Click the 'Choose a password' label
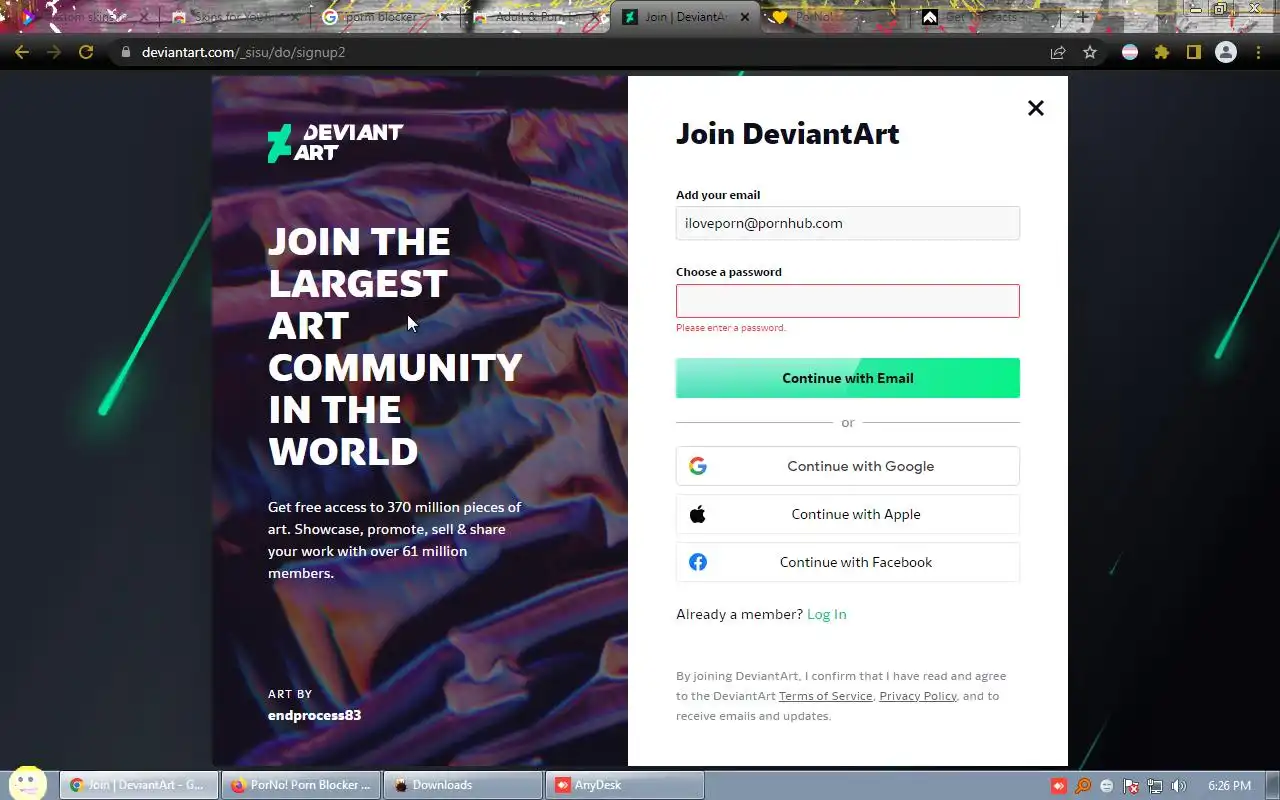 coord(729,272)
